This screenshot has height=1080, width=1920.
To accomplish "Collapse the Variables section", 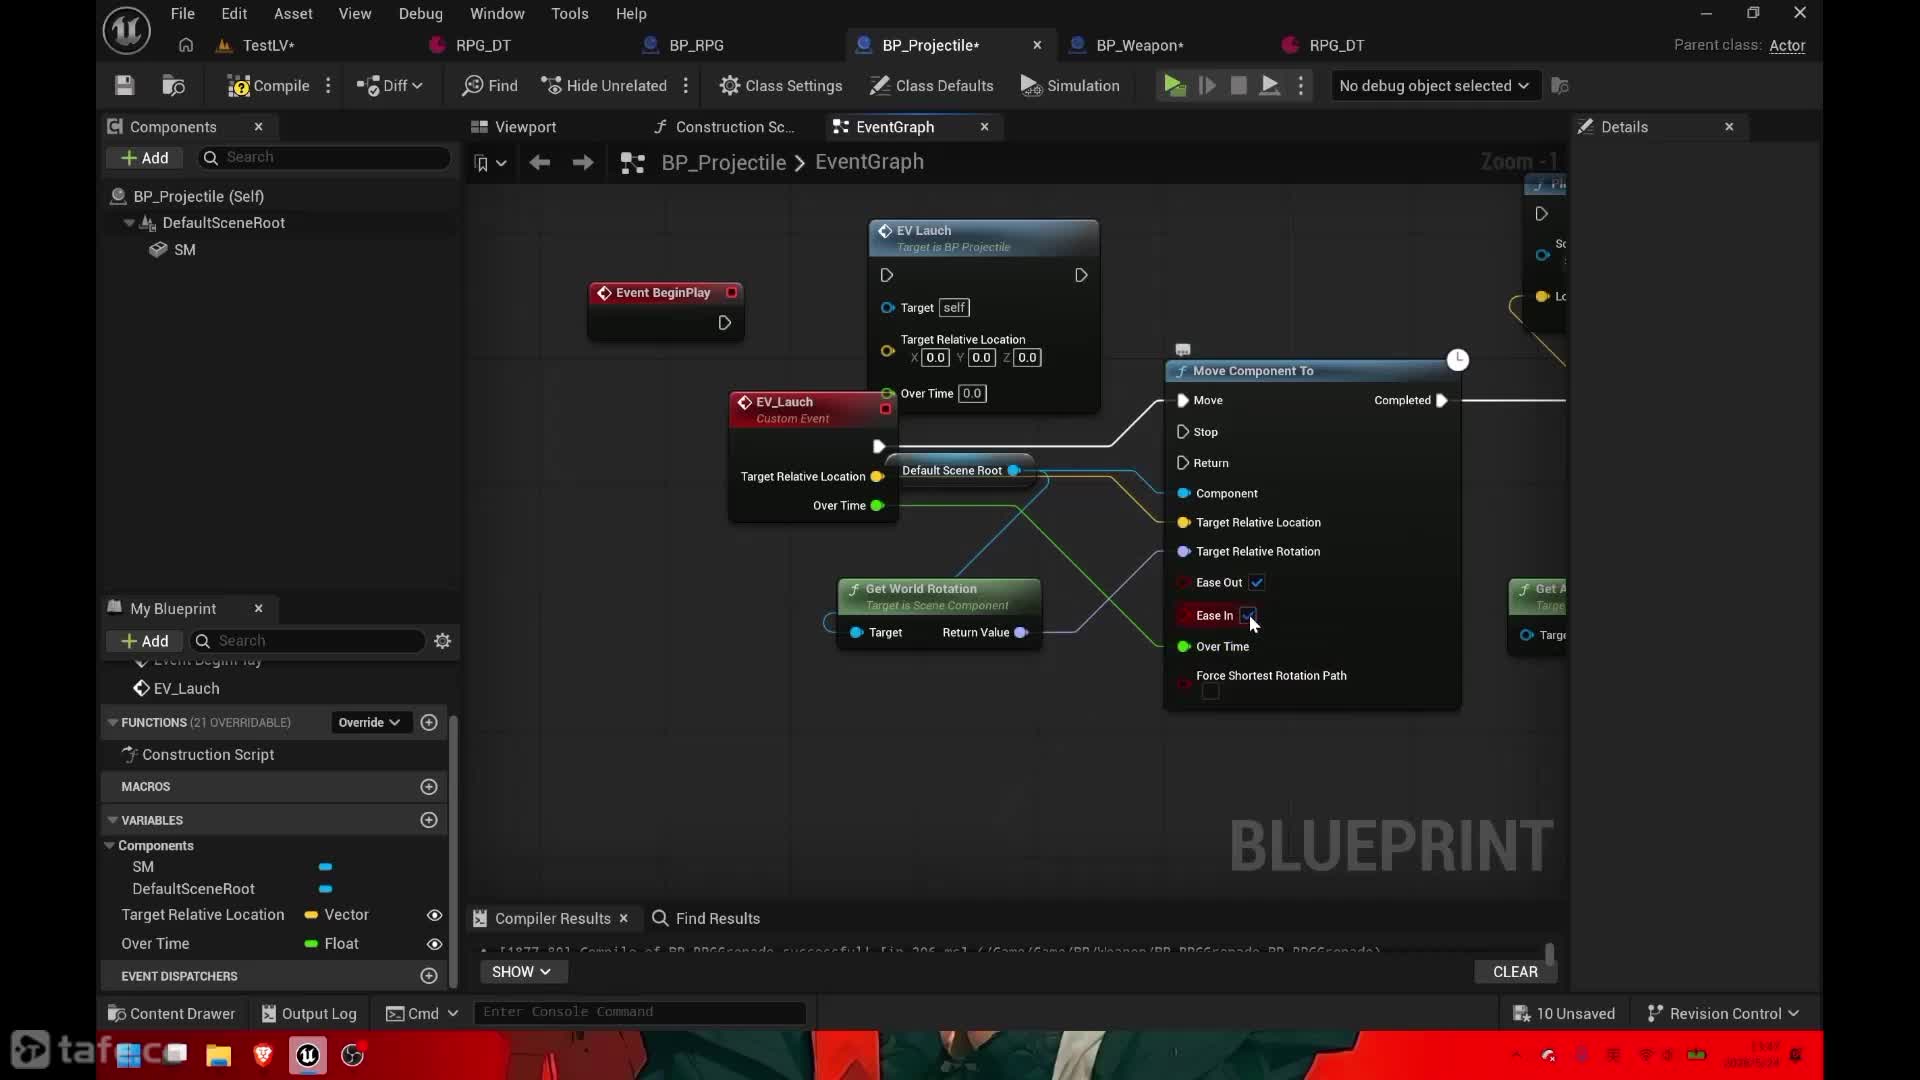I will (112, 820).
